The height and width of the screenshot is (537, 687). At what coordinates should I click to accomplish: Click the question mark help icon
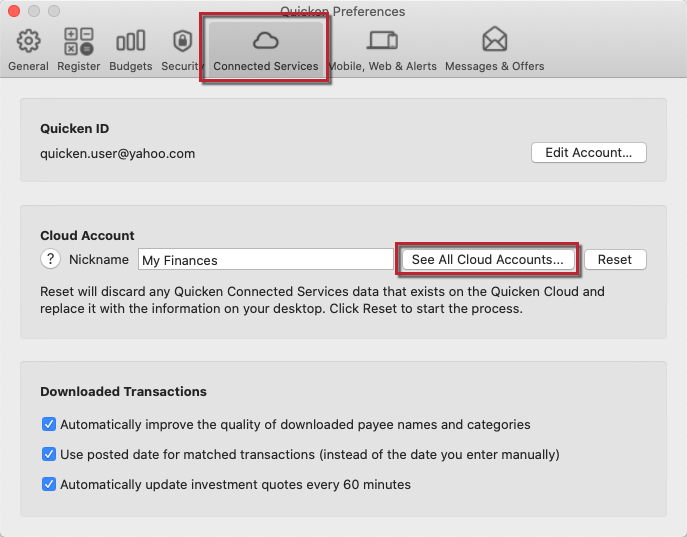[50, 259]
